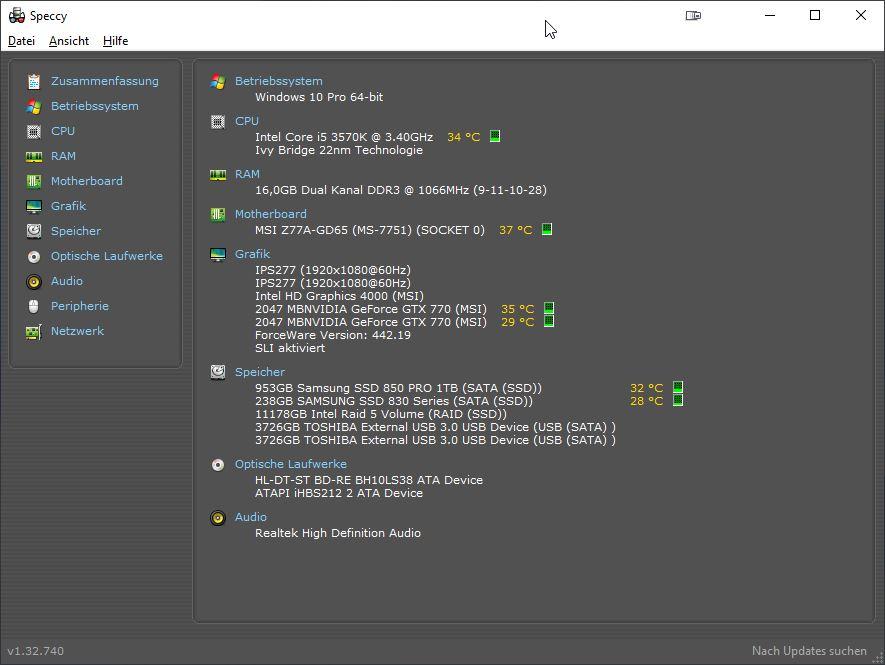
Task: Open the Datei menu
Action: pos(21,41)
